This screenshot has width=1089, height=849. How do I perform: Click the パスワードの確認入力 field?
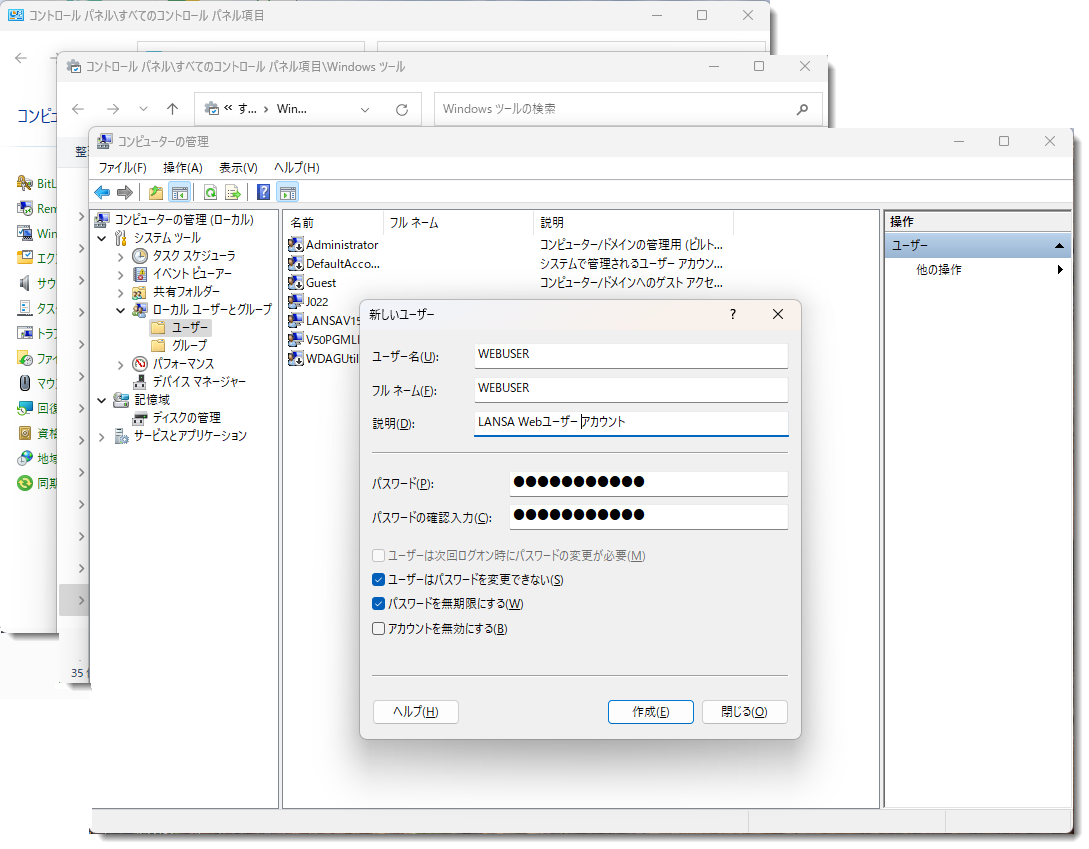coord(649,516)
